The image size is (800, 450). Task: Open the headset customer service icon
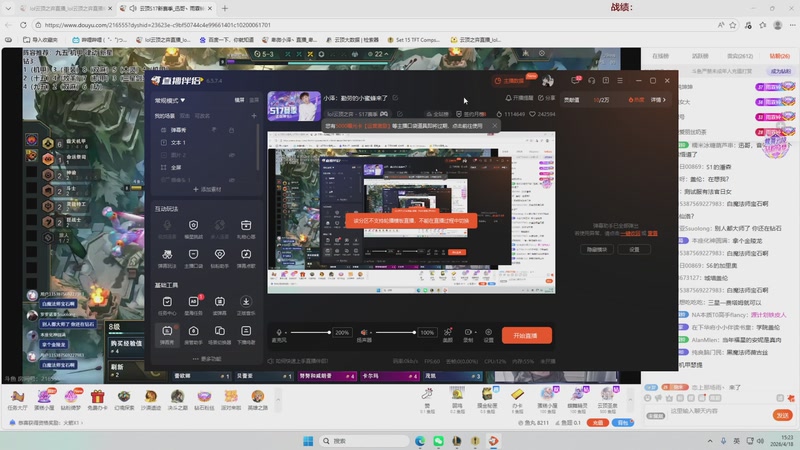(591, 81)
